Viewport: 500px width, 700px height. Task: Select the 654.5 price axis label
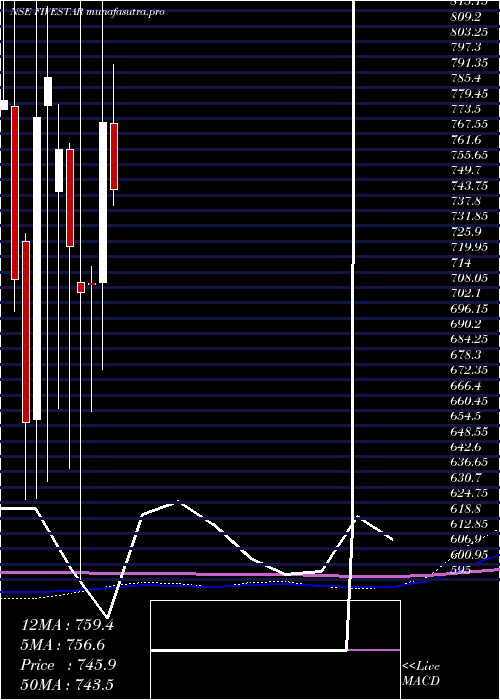click(466, 417)
